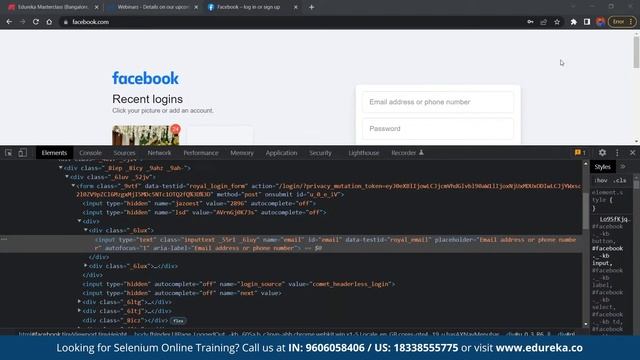Open the Application tab in DevTools

coord(281,153)
